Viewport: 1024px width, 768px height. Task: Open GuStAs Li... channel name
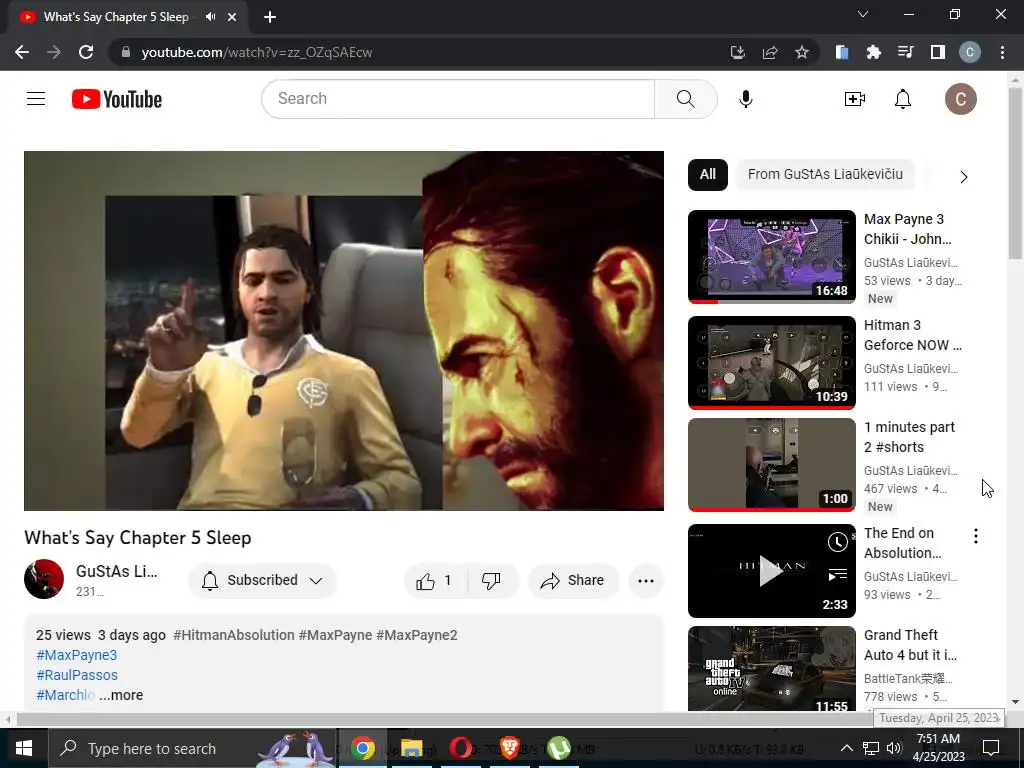pos(116,571)
